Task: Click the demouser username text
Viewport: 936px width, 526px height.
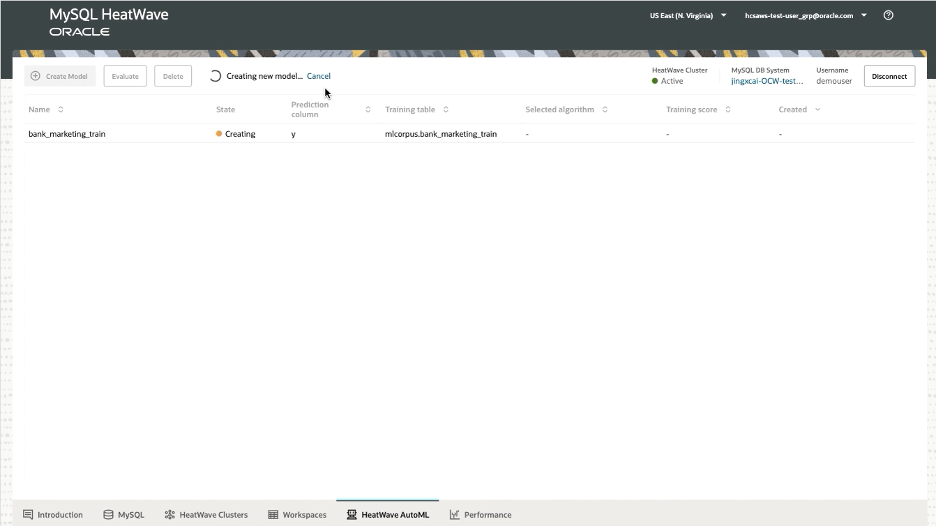Action: click(x=834, y=81)
